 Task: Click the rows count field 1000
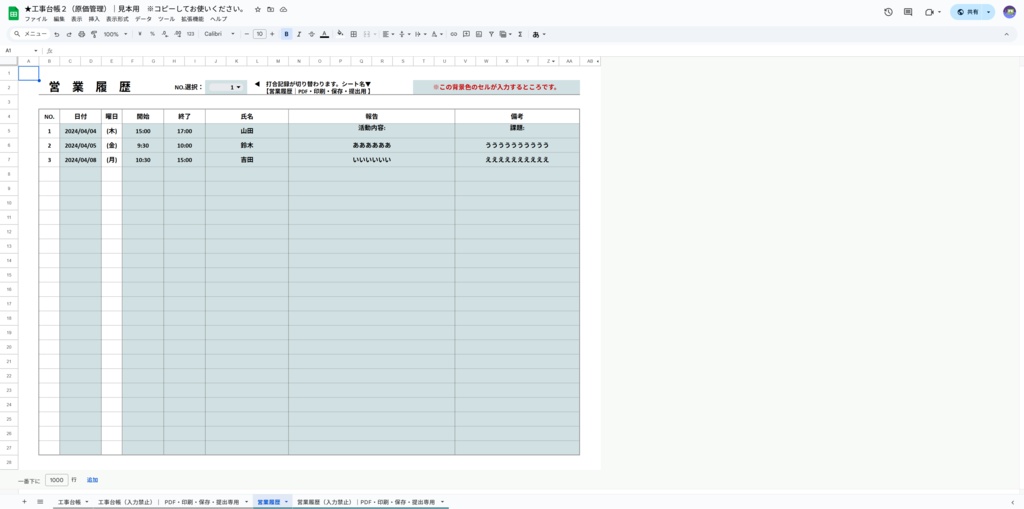coord(57,480)
